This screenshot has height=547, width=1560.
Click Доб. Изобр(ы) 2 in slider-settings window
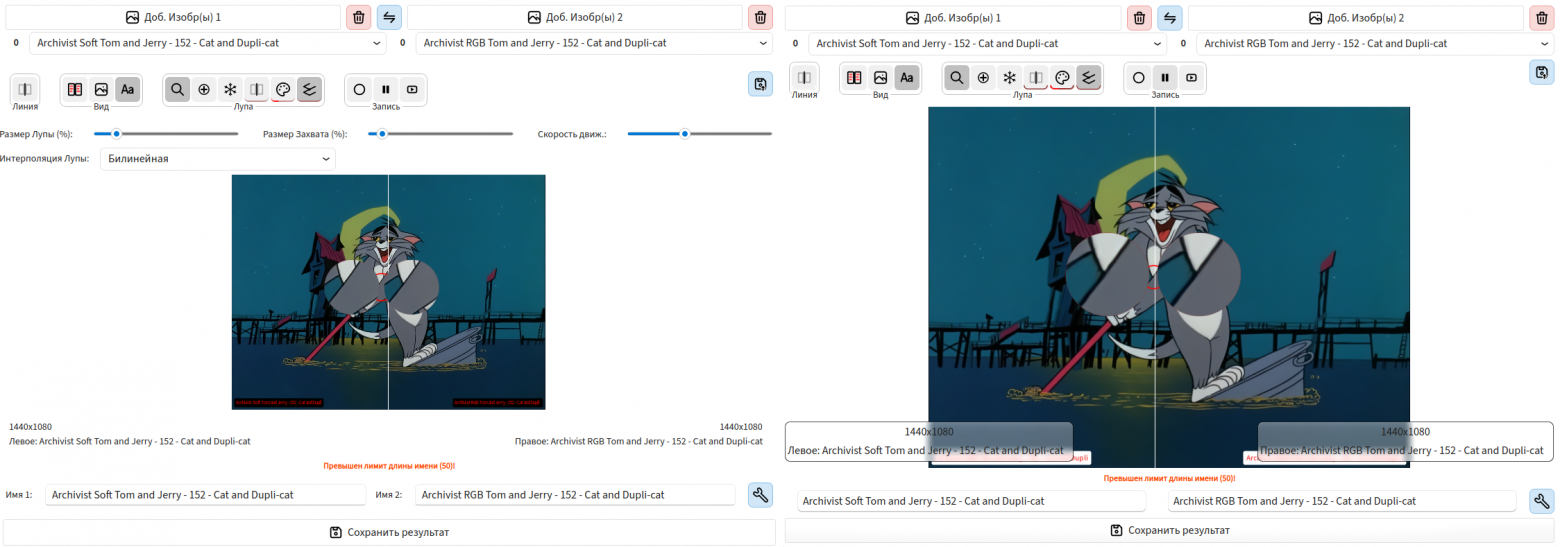[574, 17]
